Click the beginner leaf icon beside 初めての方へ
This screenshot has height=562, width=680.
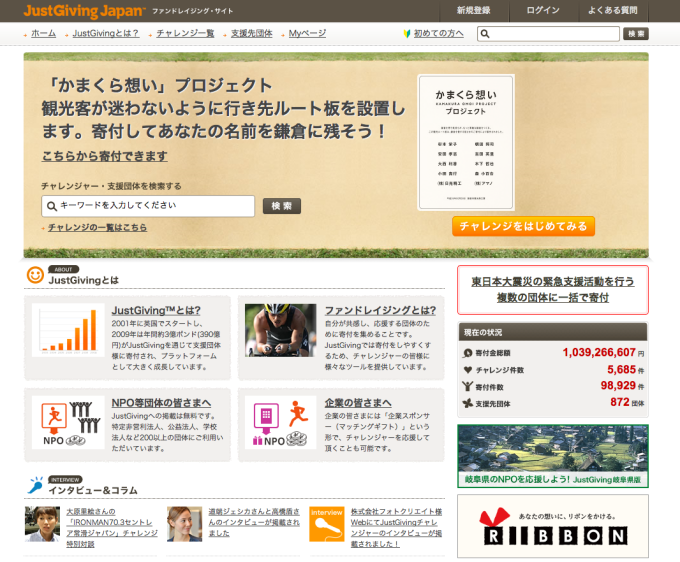point(407,33)
